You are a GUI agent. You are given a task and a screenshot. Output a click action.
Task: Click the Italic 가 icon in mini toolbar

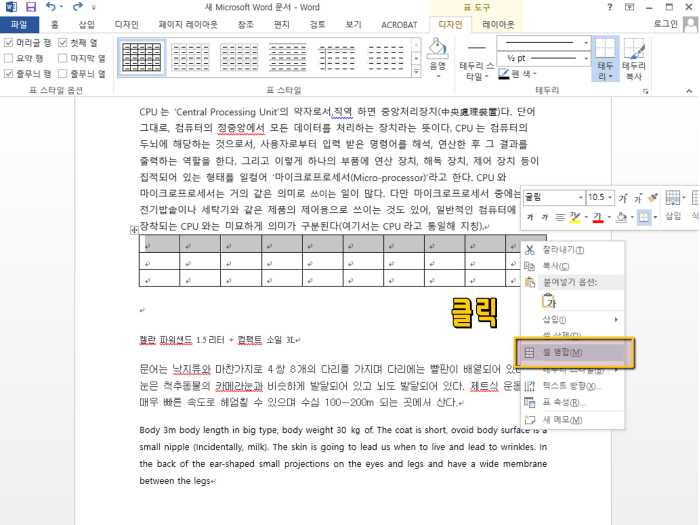pyautogui.click(x=545, y=217)
